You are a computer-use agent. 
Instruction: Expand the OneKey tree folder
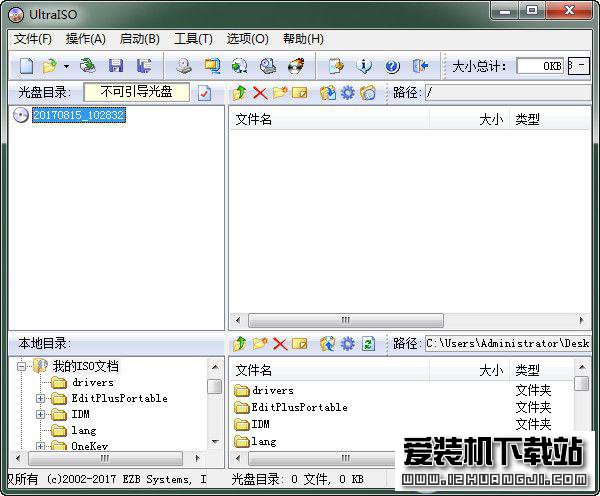[41, 446]
